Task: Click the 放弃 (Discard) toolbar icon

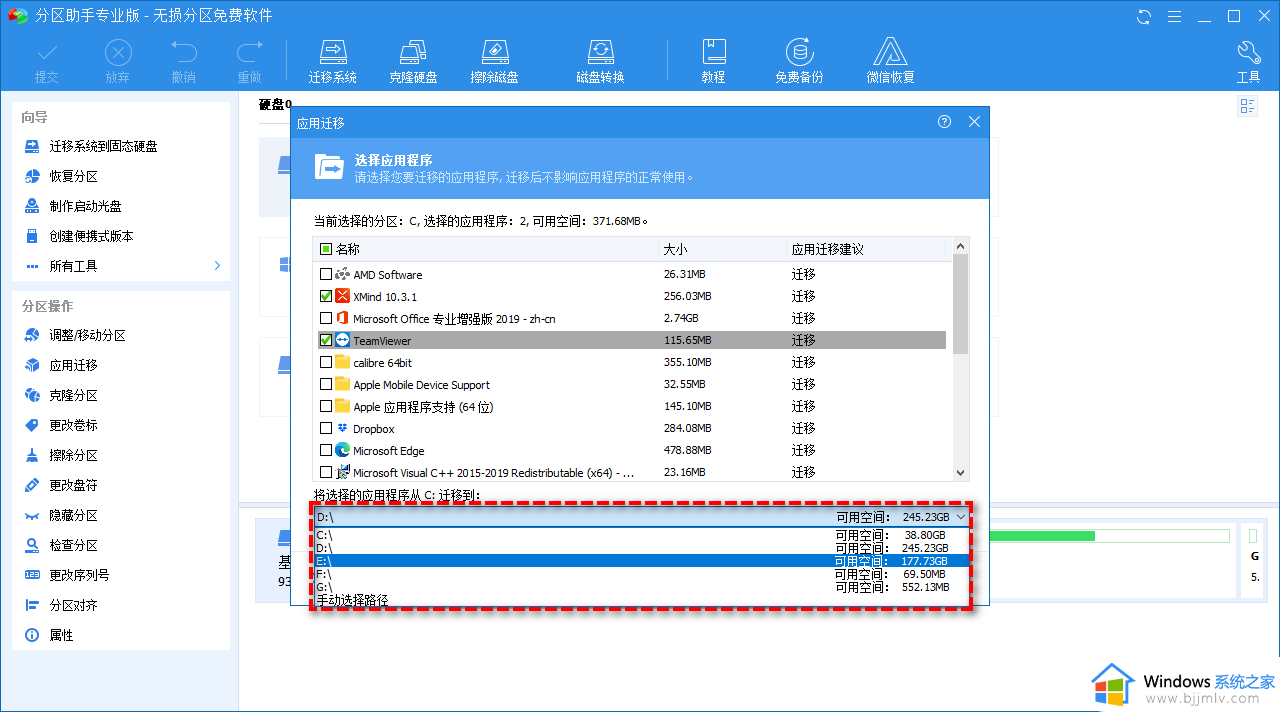Action: point(117,62)
